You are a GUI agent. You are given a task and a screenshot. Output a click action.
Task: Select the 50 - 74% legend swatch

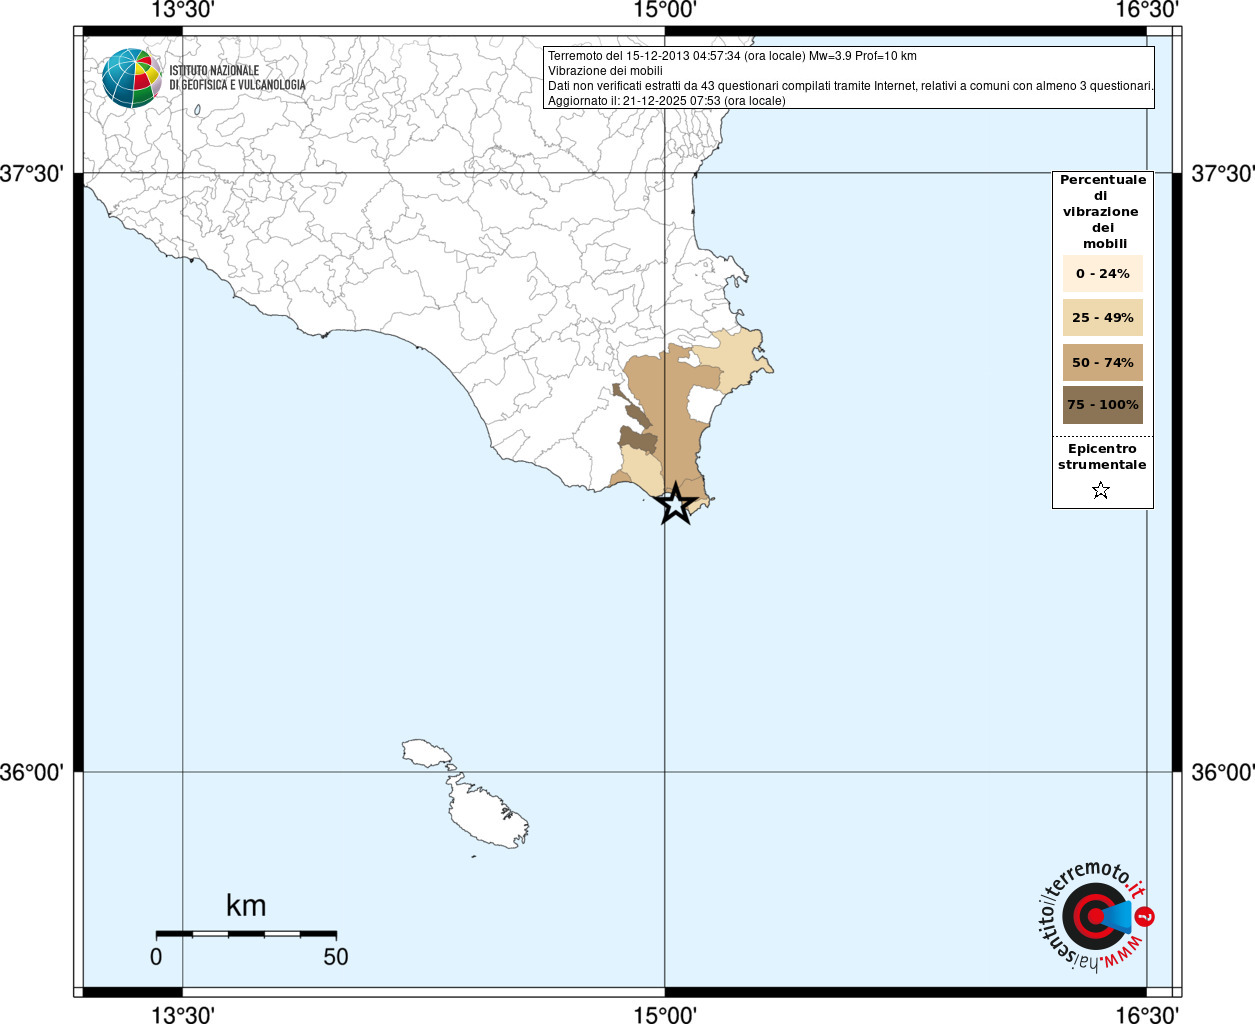point(1102,362)
